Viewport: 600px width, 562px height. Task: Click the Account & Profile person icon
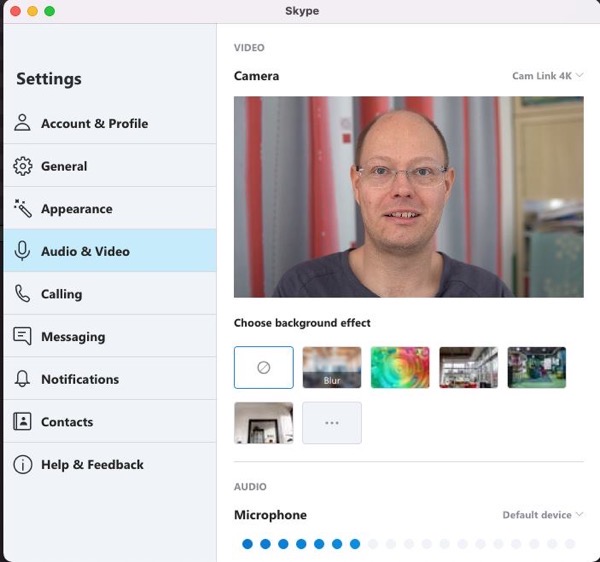point(22,123)
